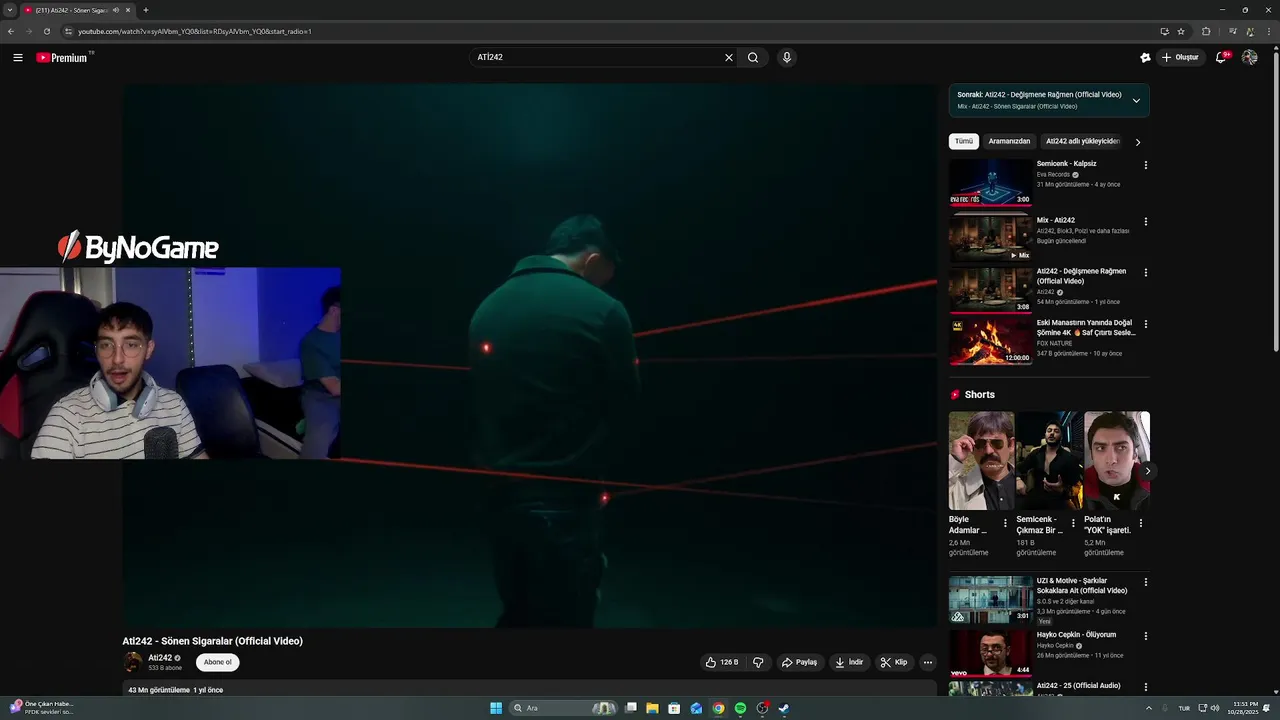The image size is (1280, 720).
Task: Open Polat'ın YOK işareti short options
Action: pyautogui.click(x=1141, y=523)
